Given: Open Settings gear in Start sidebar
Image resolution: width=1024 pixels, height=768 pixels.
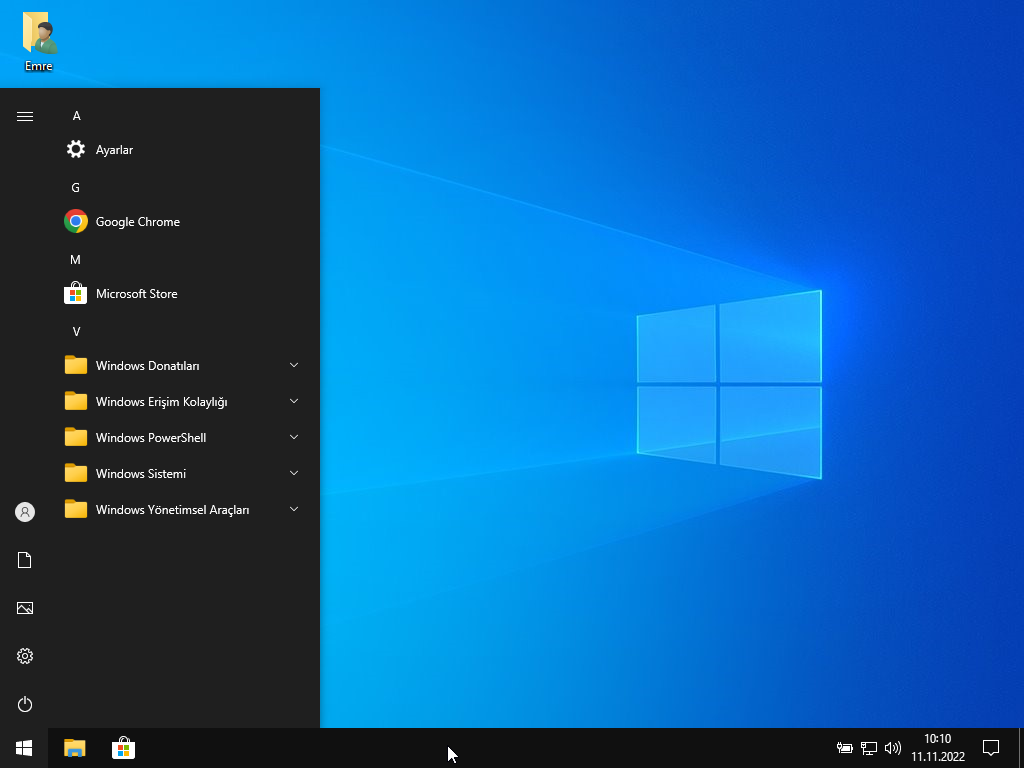Looking at the screenshot, I should click(24, 655).
